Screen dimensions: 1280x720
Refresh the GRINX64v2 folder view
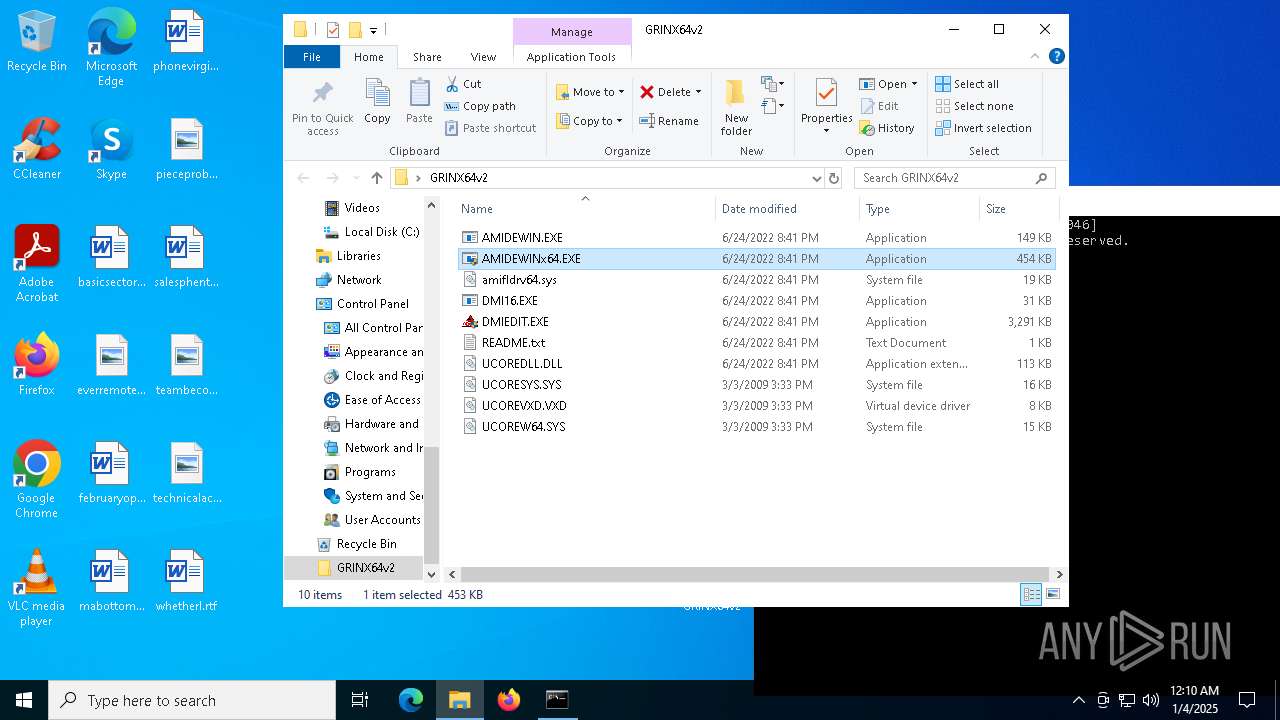click(x=834, y=178)
